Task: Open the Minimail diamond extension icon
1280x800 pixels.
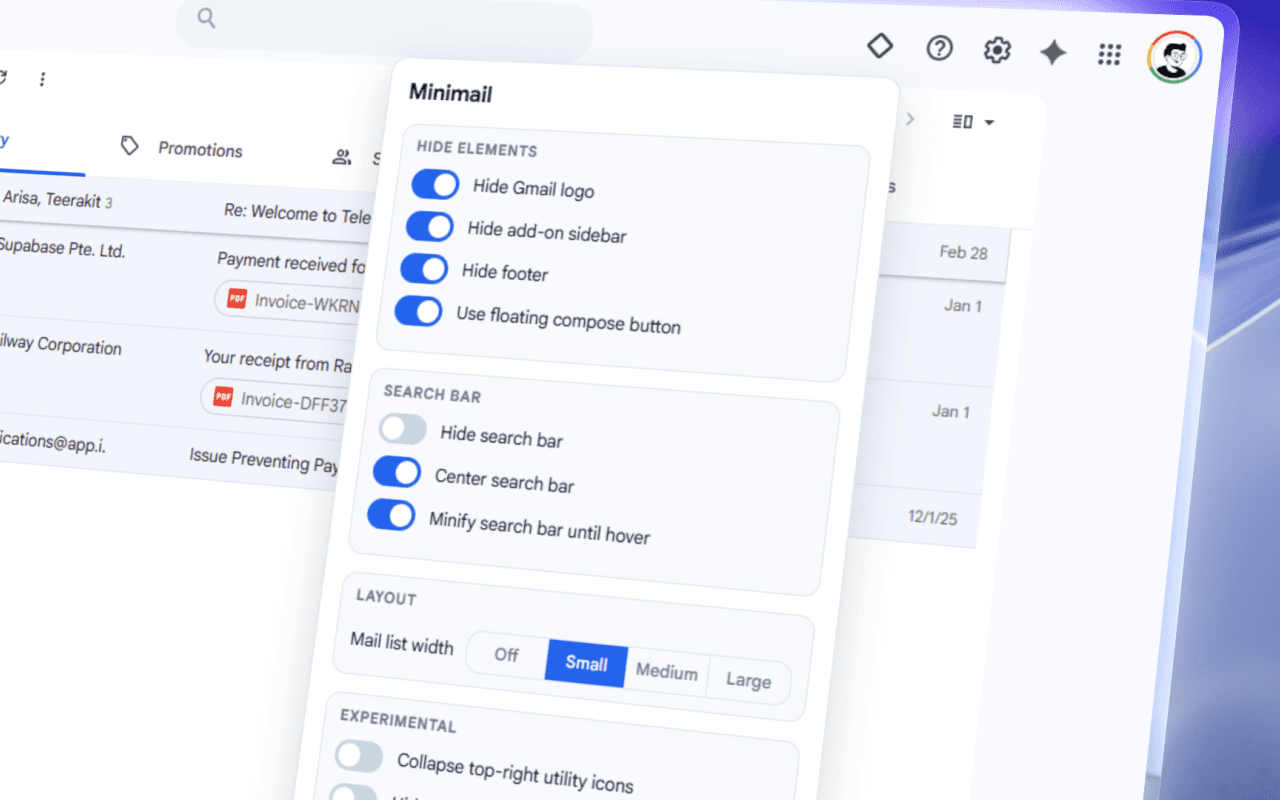Action: click(x=879, y=46)
